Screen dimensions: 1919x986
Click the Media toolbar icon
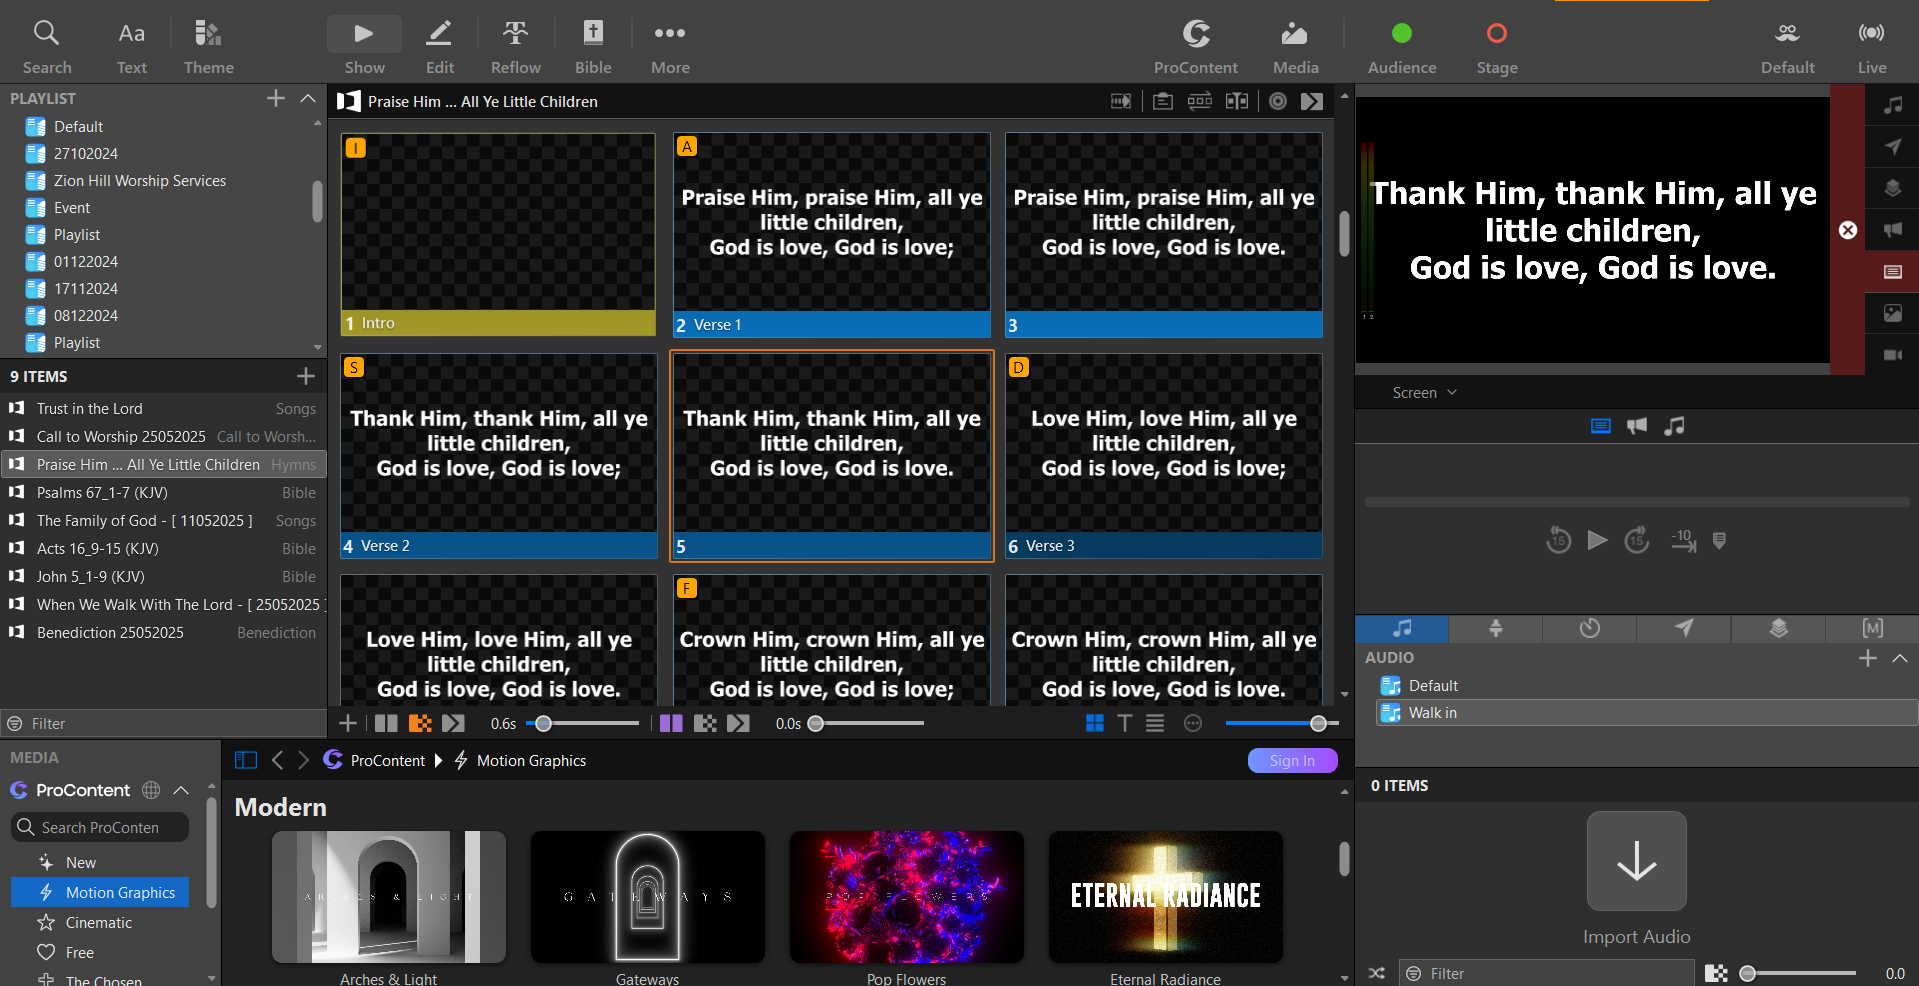(1295, 45)
